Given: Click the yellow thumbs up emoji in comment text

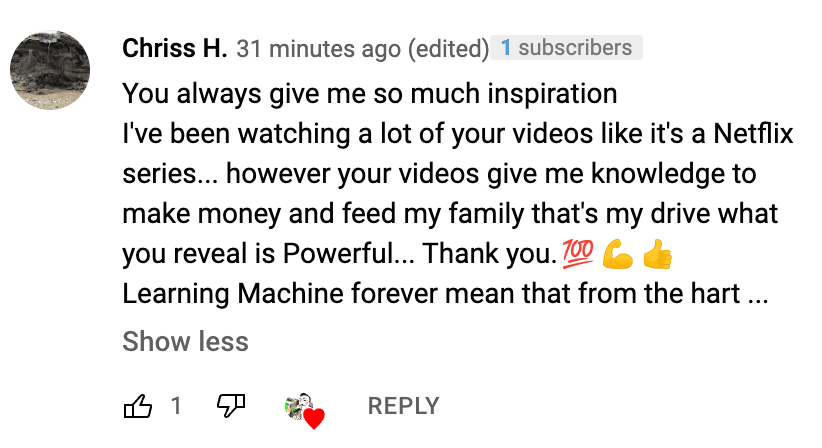Looking at the screenshot, I should [x=656, y=255].
